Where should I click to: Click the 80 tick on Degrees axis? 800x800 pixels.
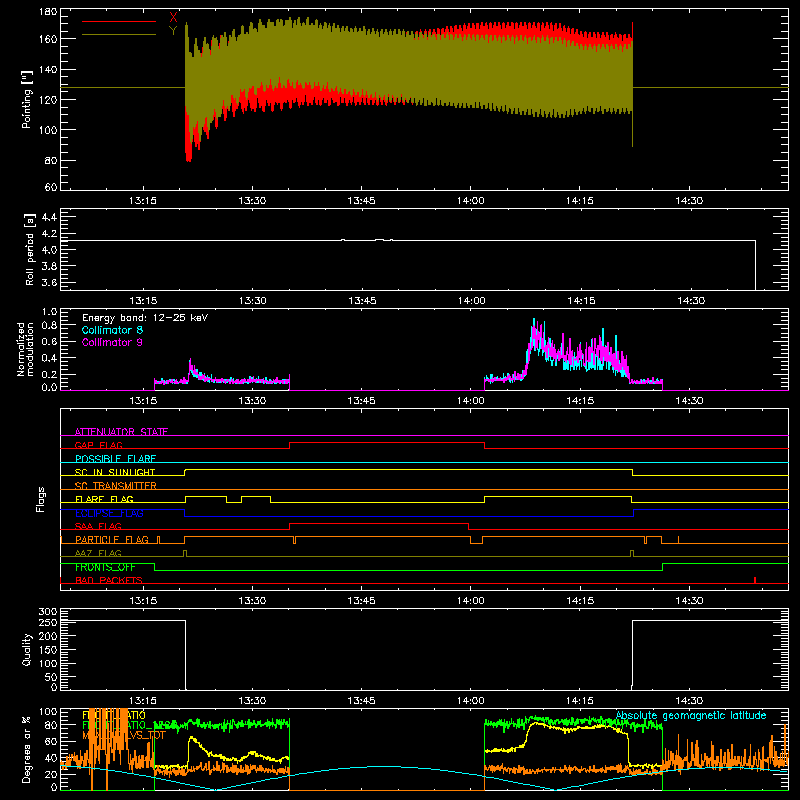[51, 725]
